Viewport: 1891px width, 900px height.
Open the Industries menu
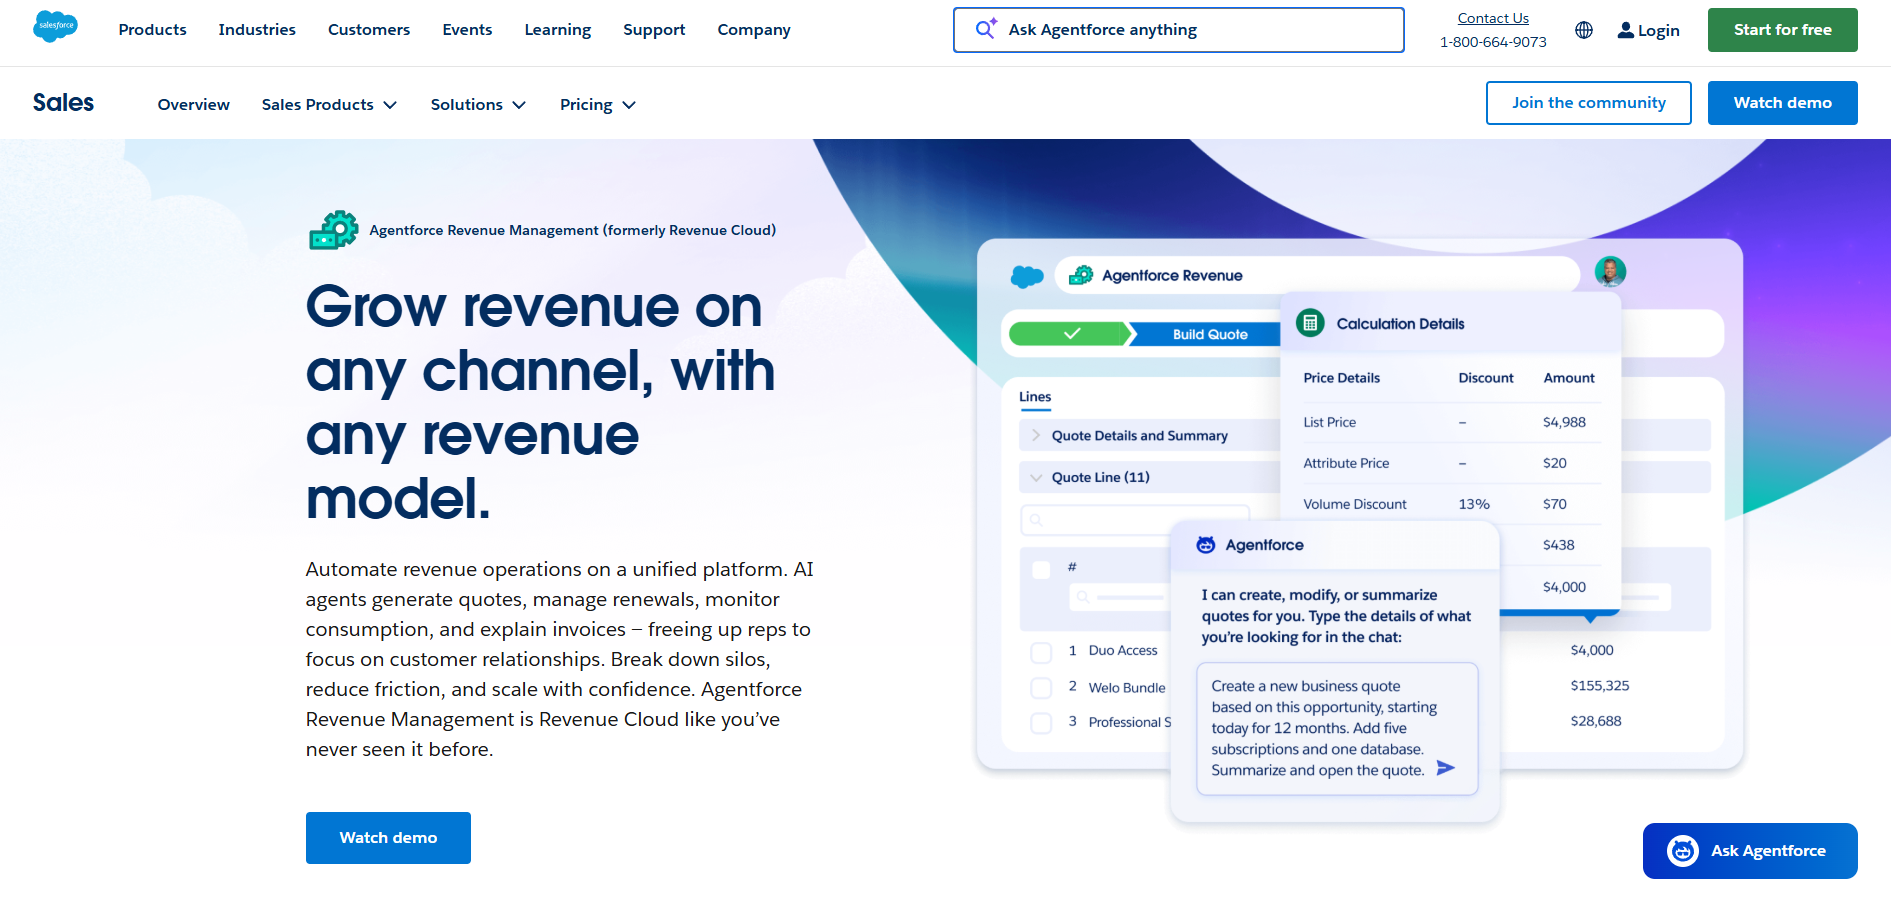pyautogui.click(x=257, y=30)
